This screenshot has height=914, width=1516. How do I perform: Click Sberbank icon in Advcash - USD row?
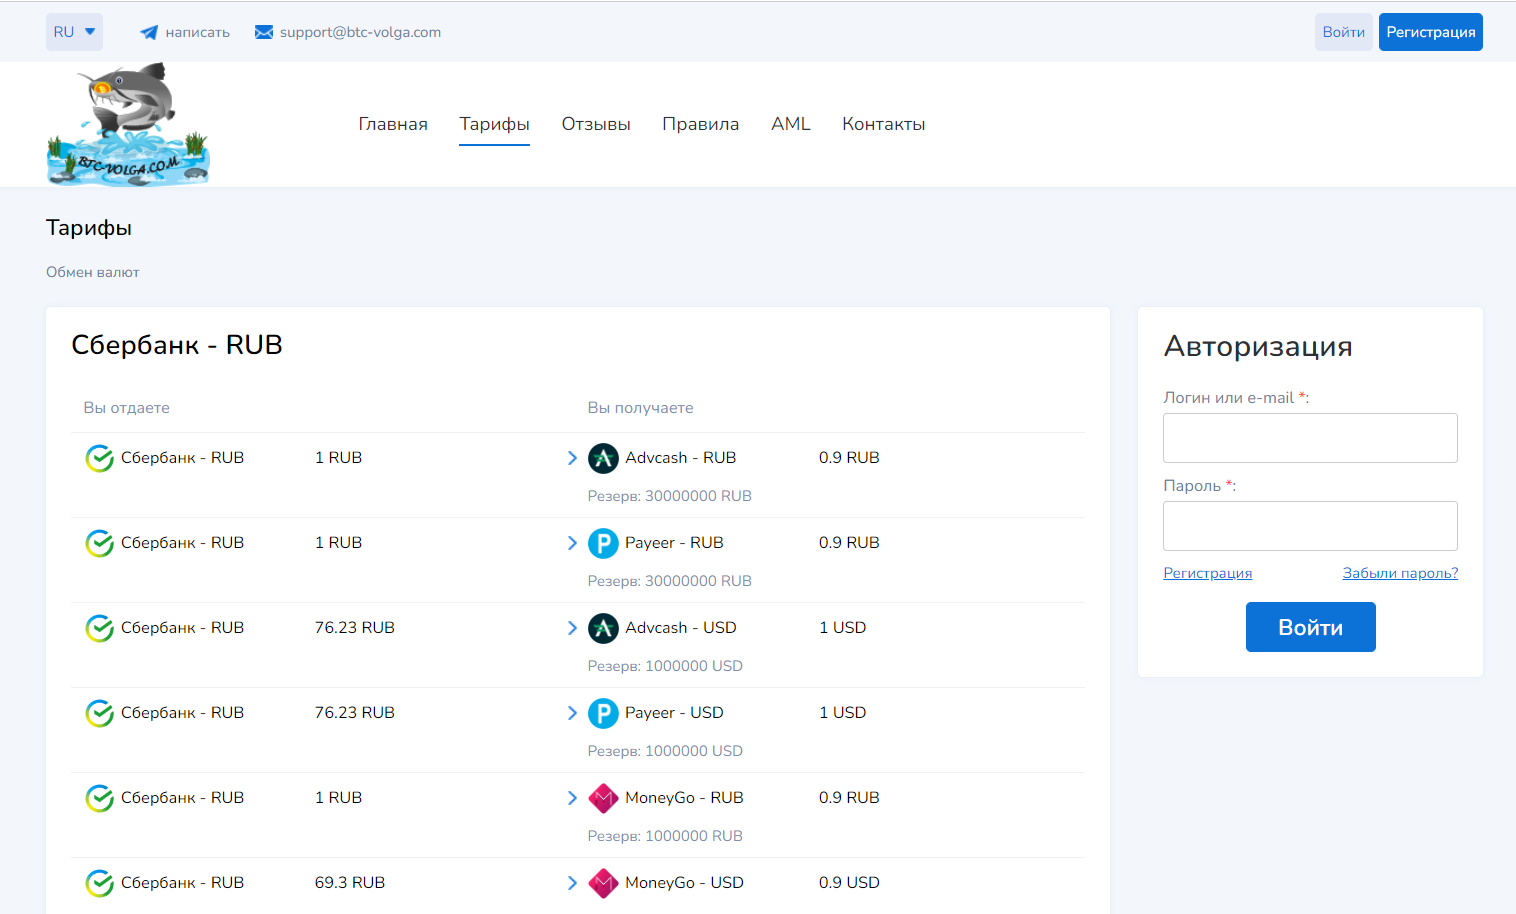(99, 628)
